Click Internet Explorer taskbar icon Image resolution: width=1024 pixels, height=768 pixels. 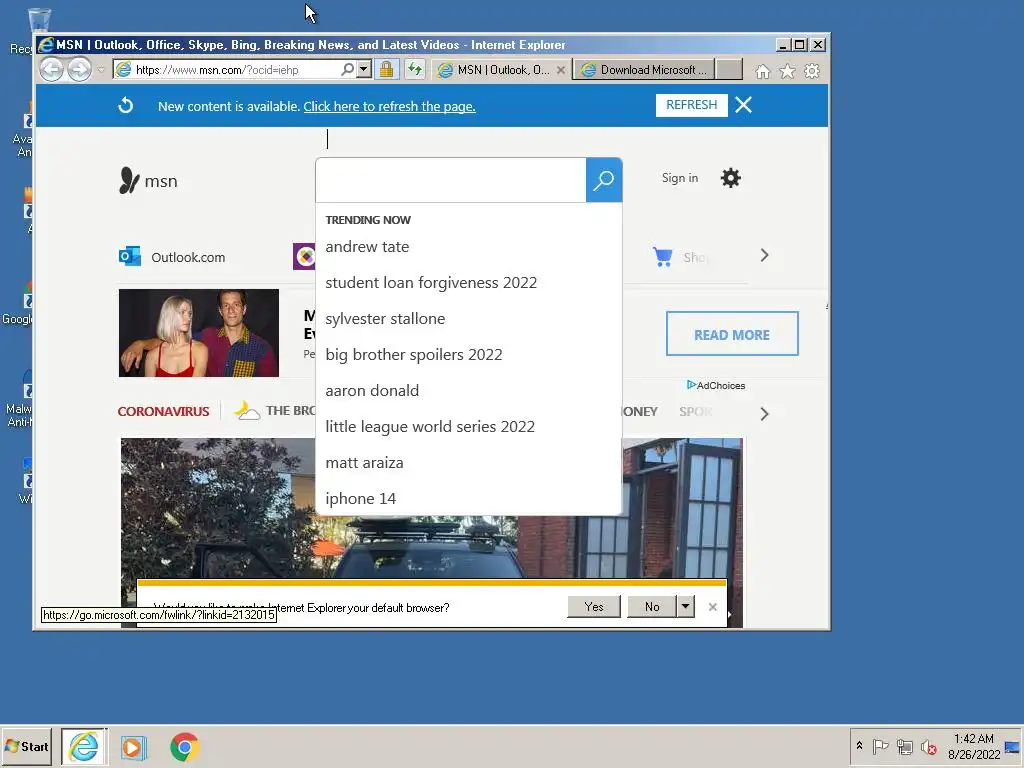(x=84, y=746)
